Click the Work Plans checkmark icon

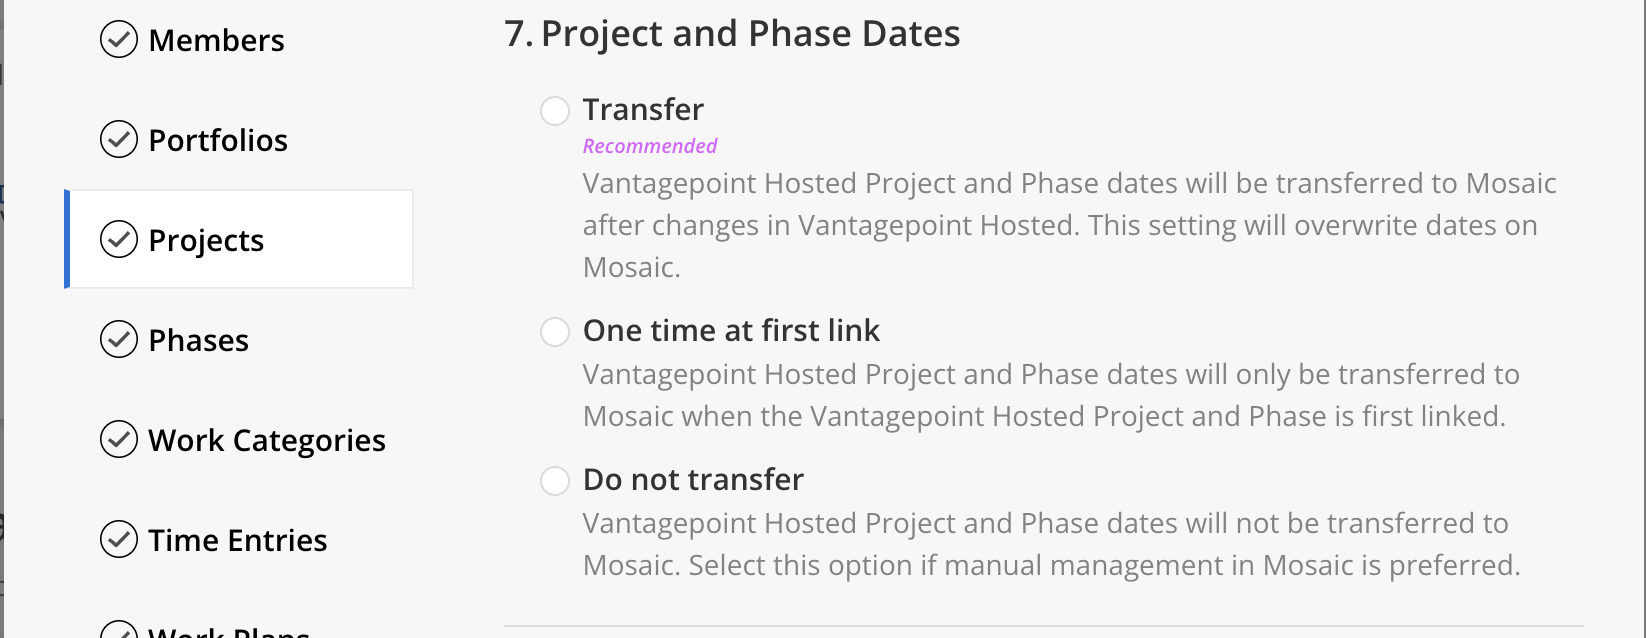[x=119, y=630]
